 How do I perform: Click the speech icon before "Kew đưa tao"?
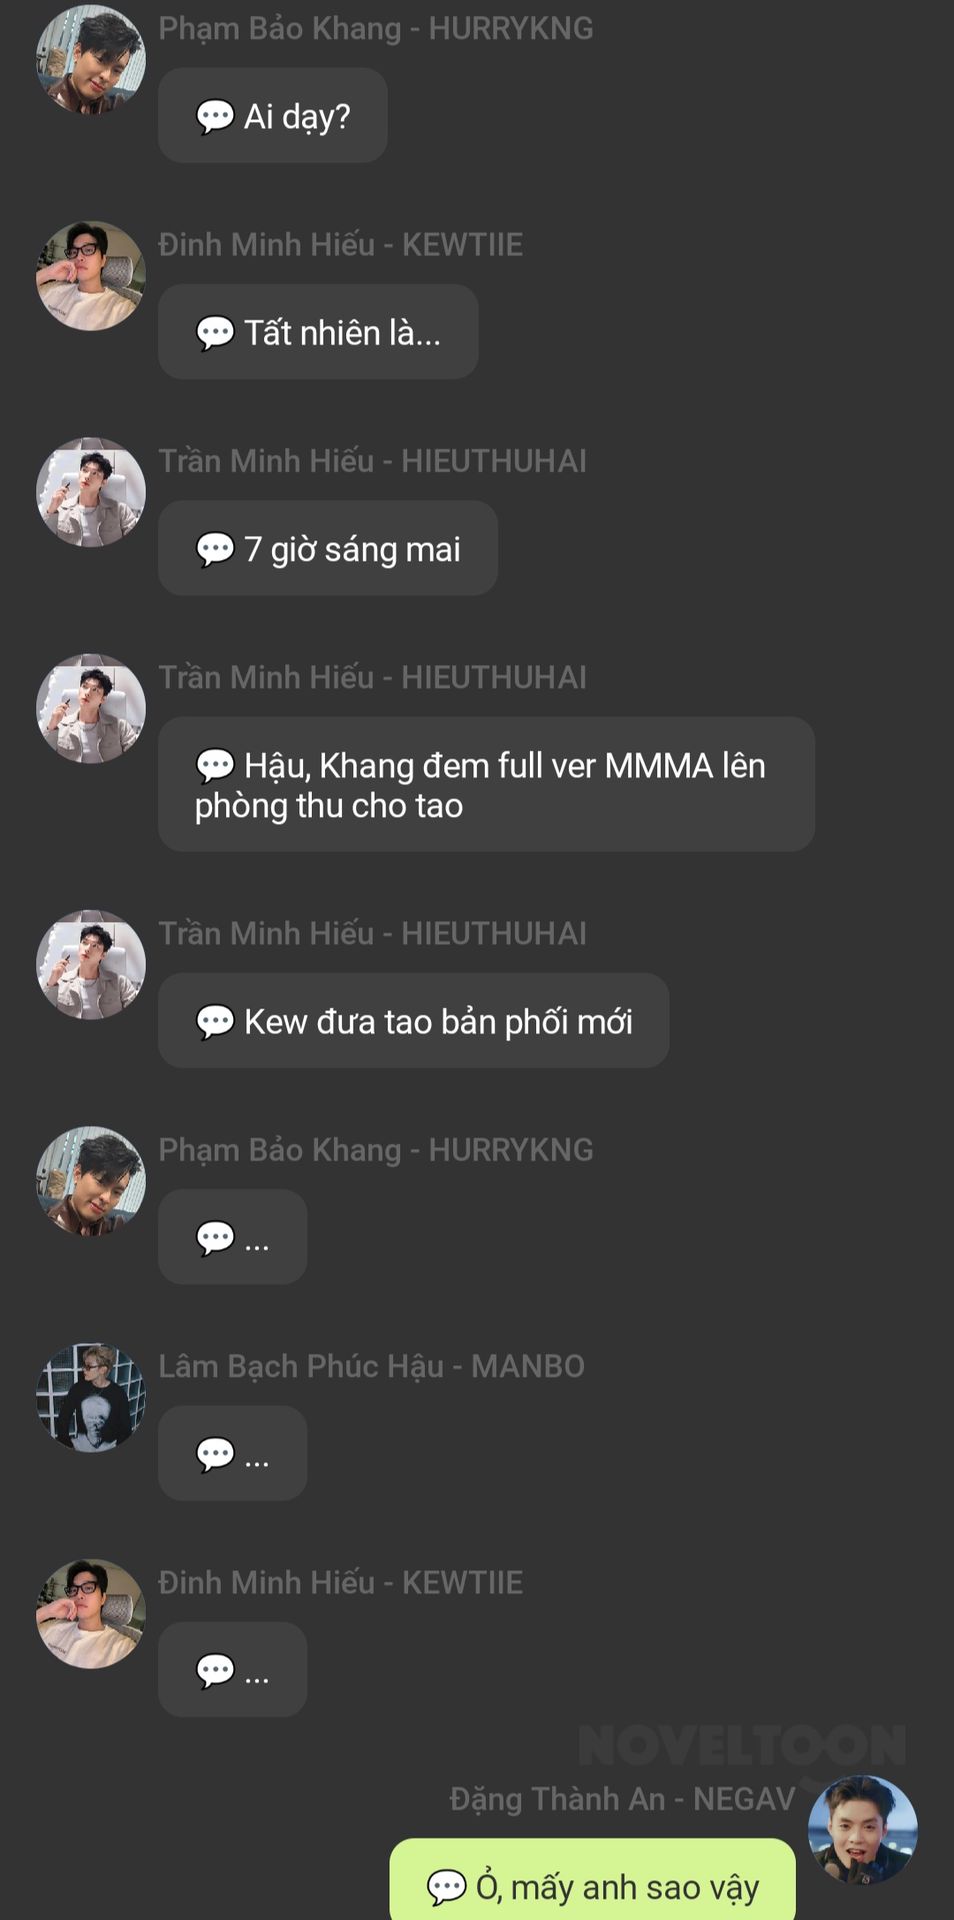pos(214,1022)
